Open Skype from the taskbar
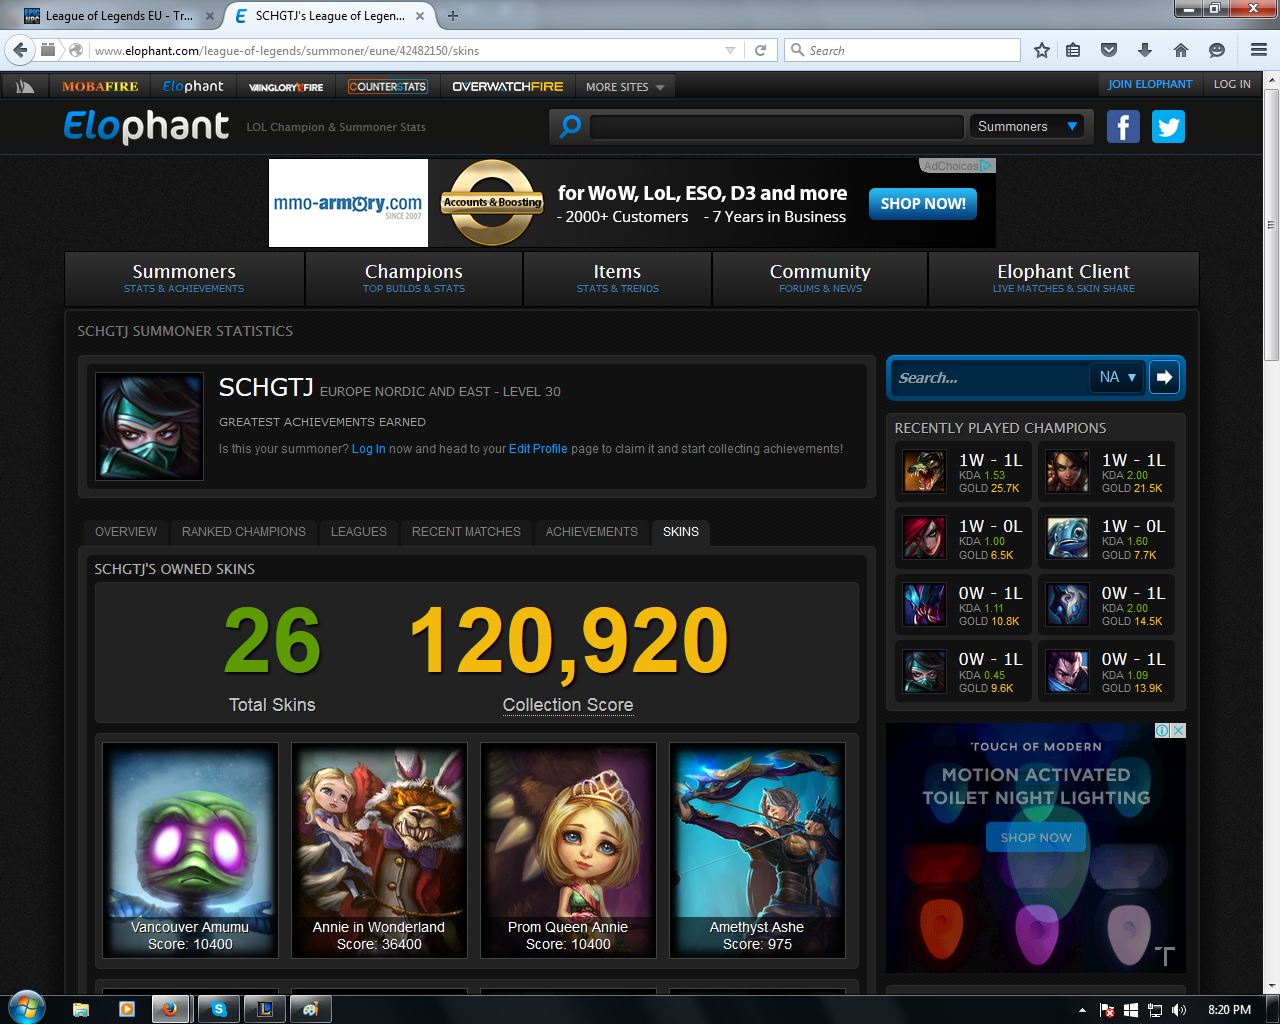 click(x=219, y=1009)
